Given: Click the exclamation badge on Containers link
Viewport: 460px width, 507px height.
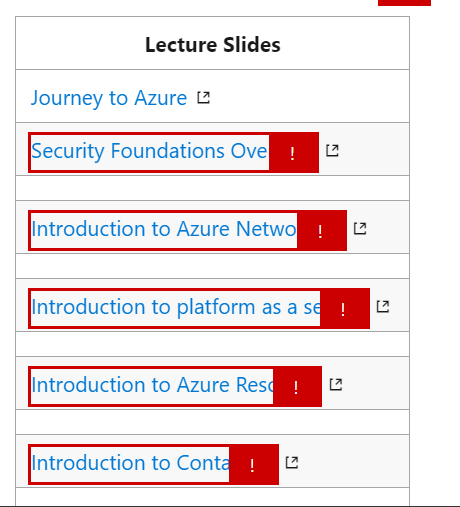Looking at the screenshot, I should (x=254, y=465).
